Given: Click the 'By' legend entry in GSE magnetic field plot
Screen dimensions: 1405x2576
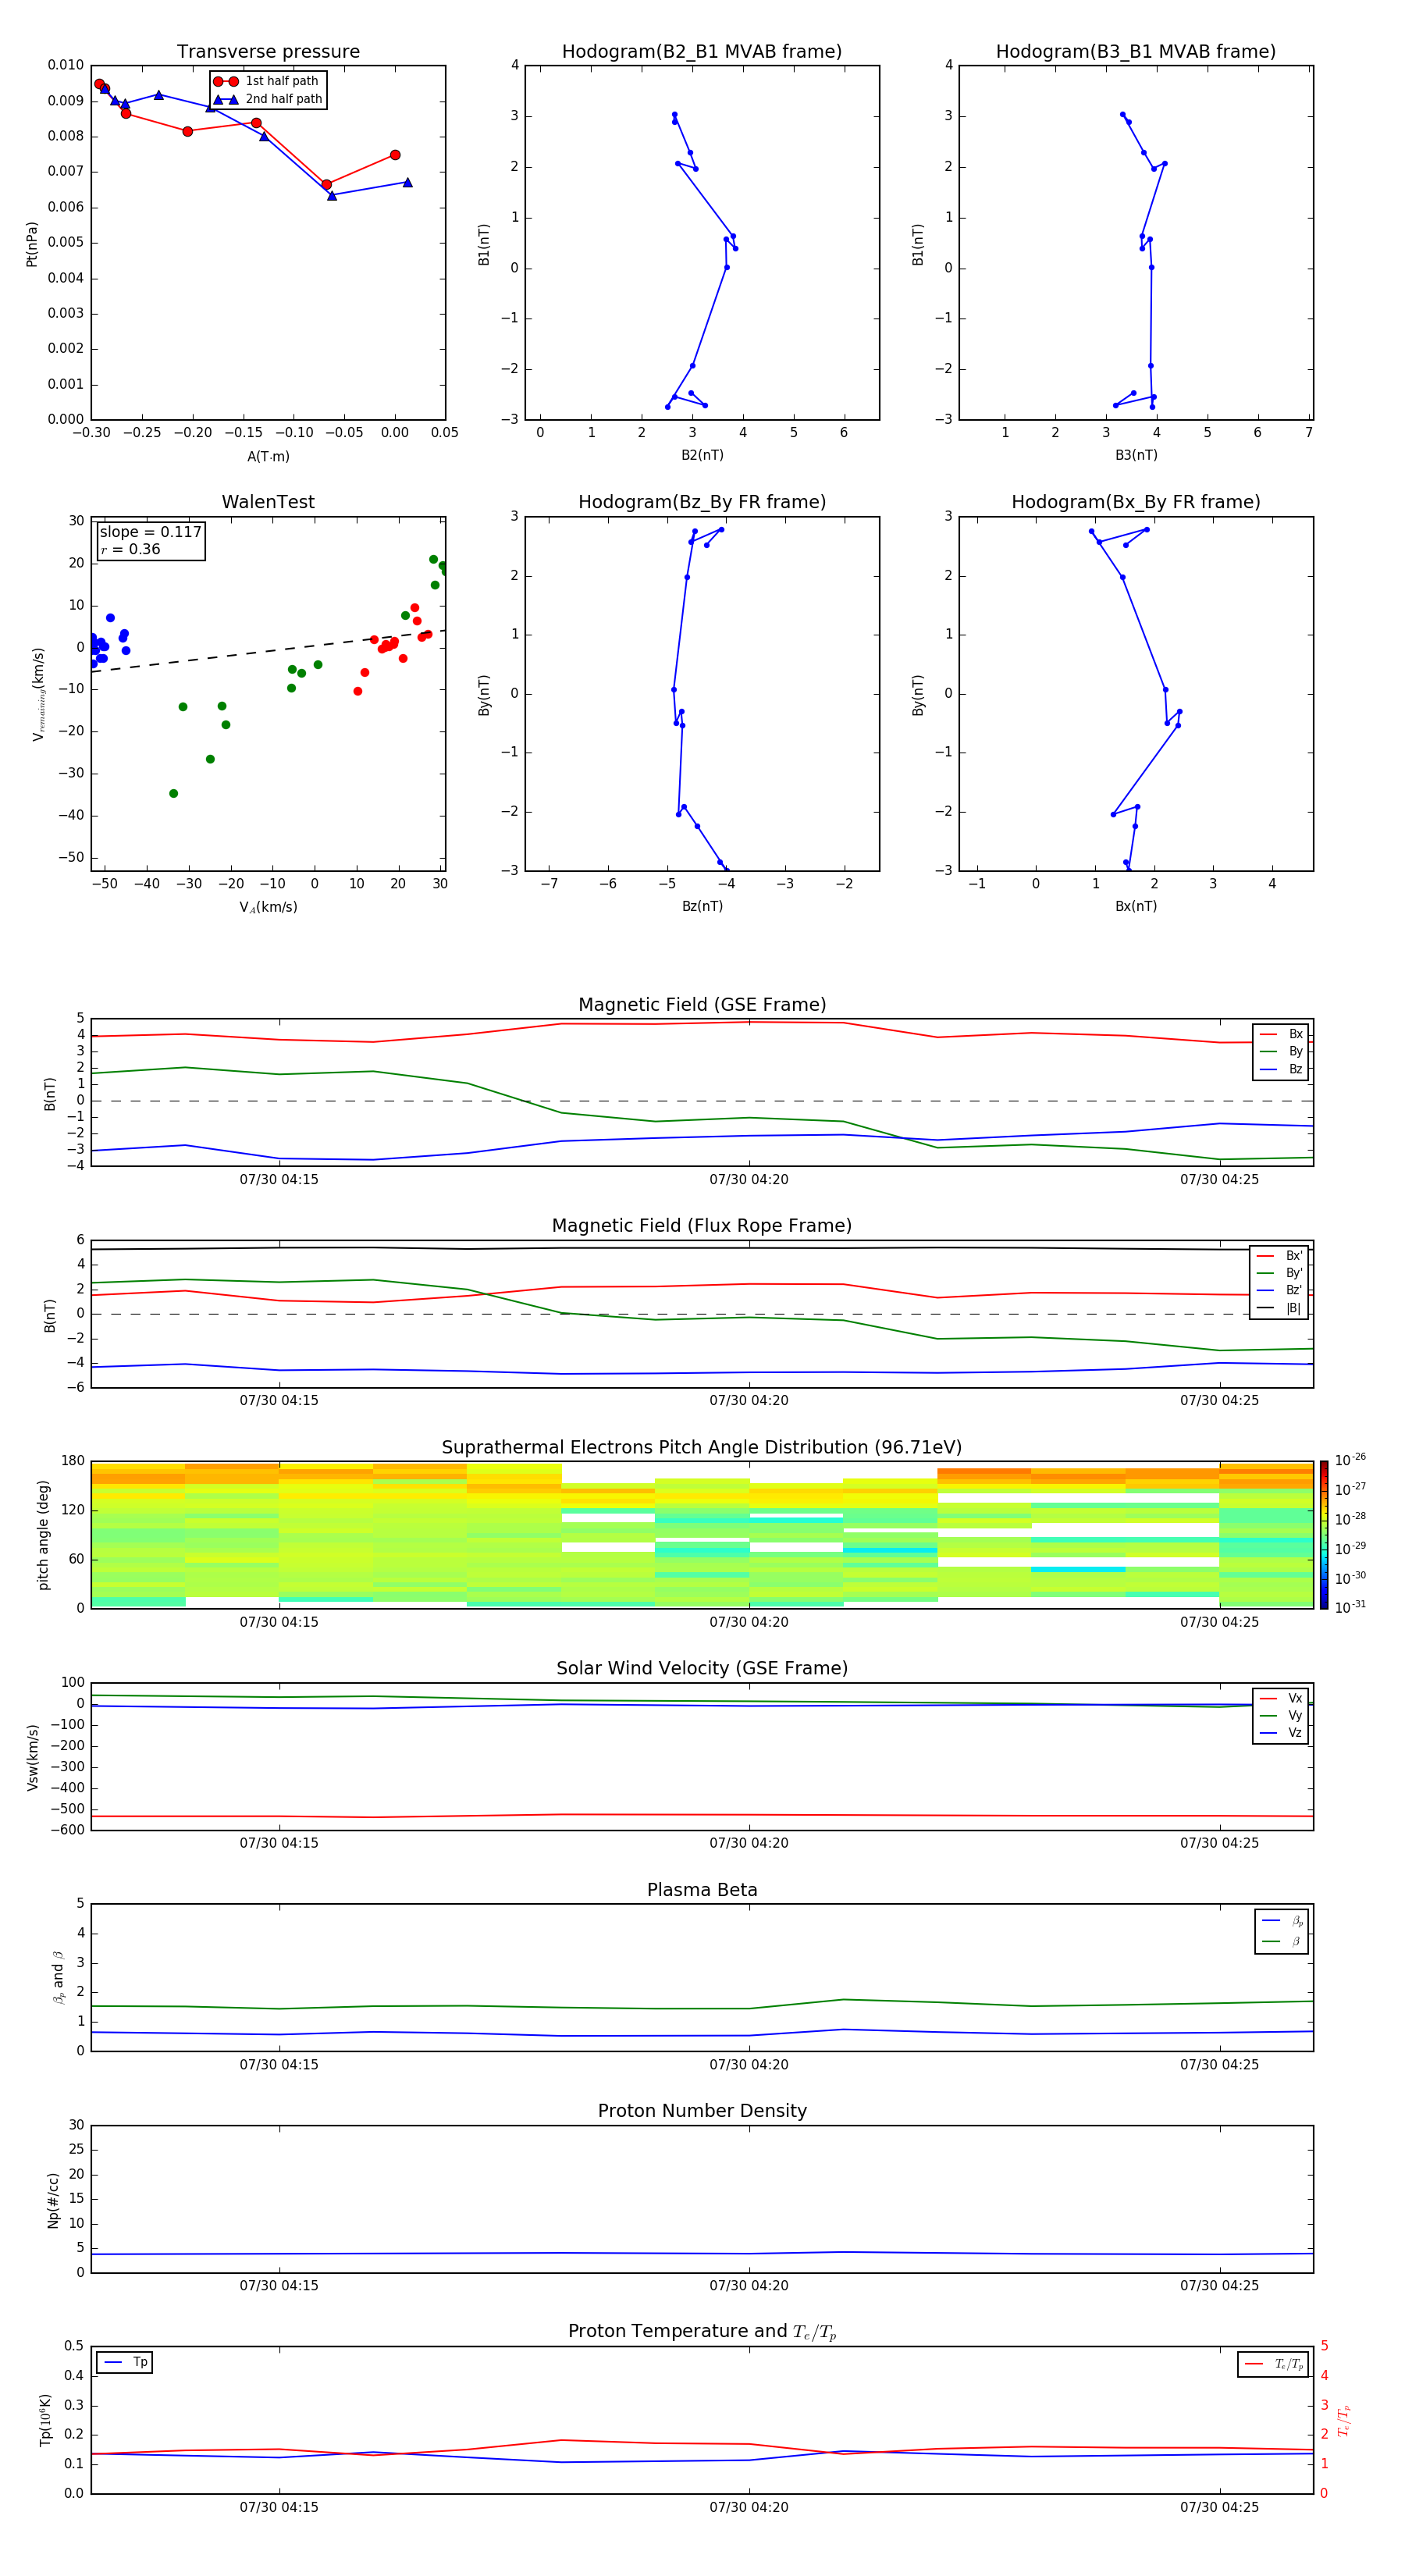Looking at the screenshot, I should click(1281, 1051).
